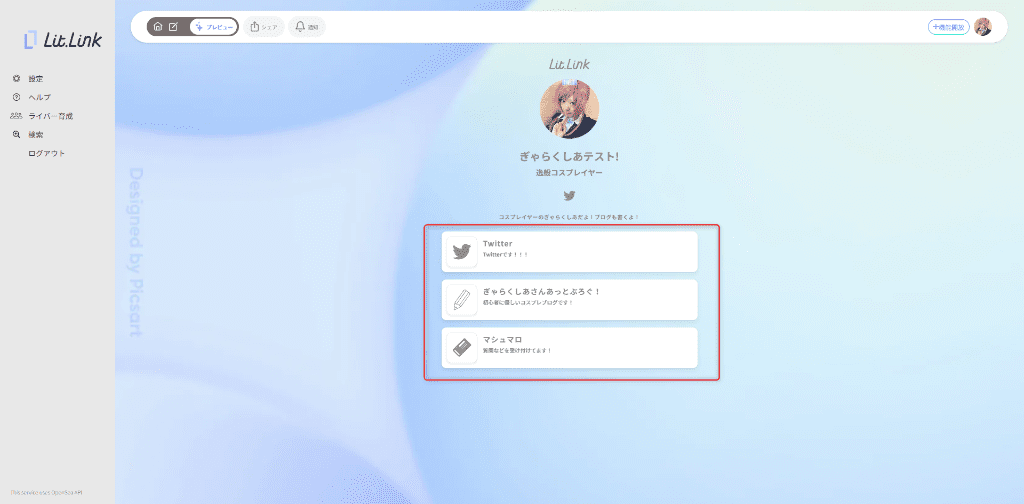
Task: Open ヘルプ help in the sidebar
Action: tap(39, 97)
